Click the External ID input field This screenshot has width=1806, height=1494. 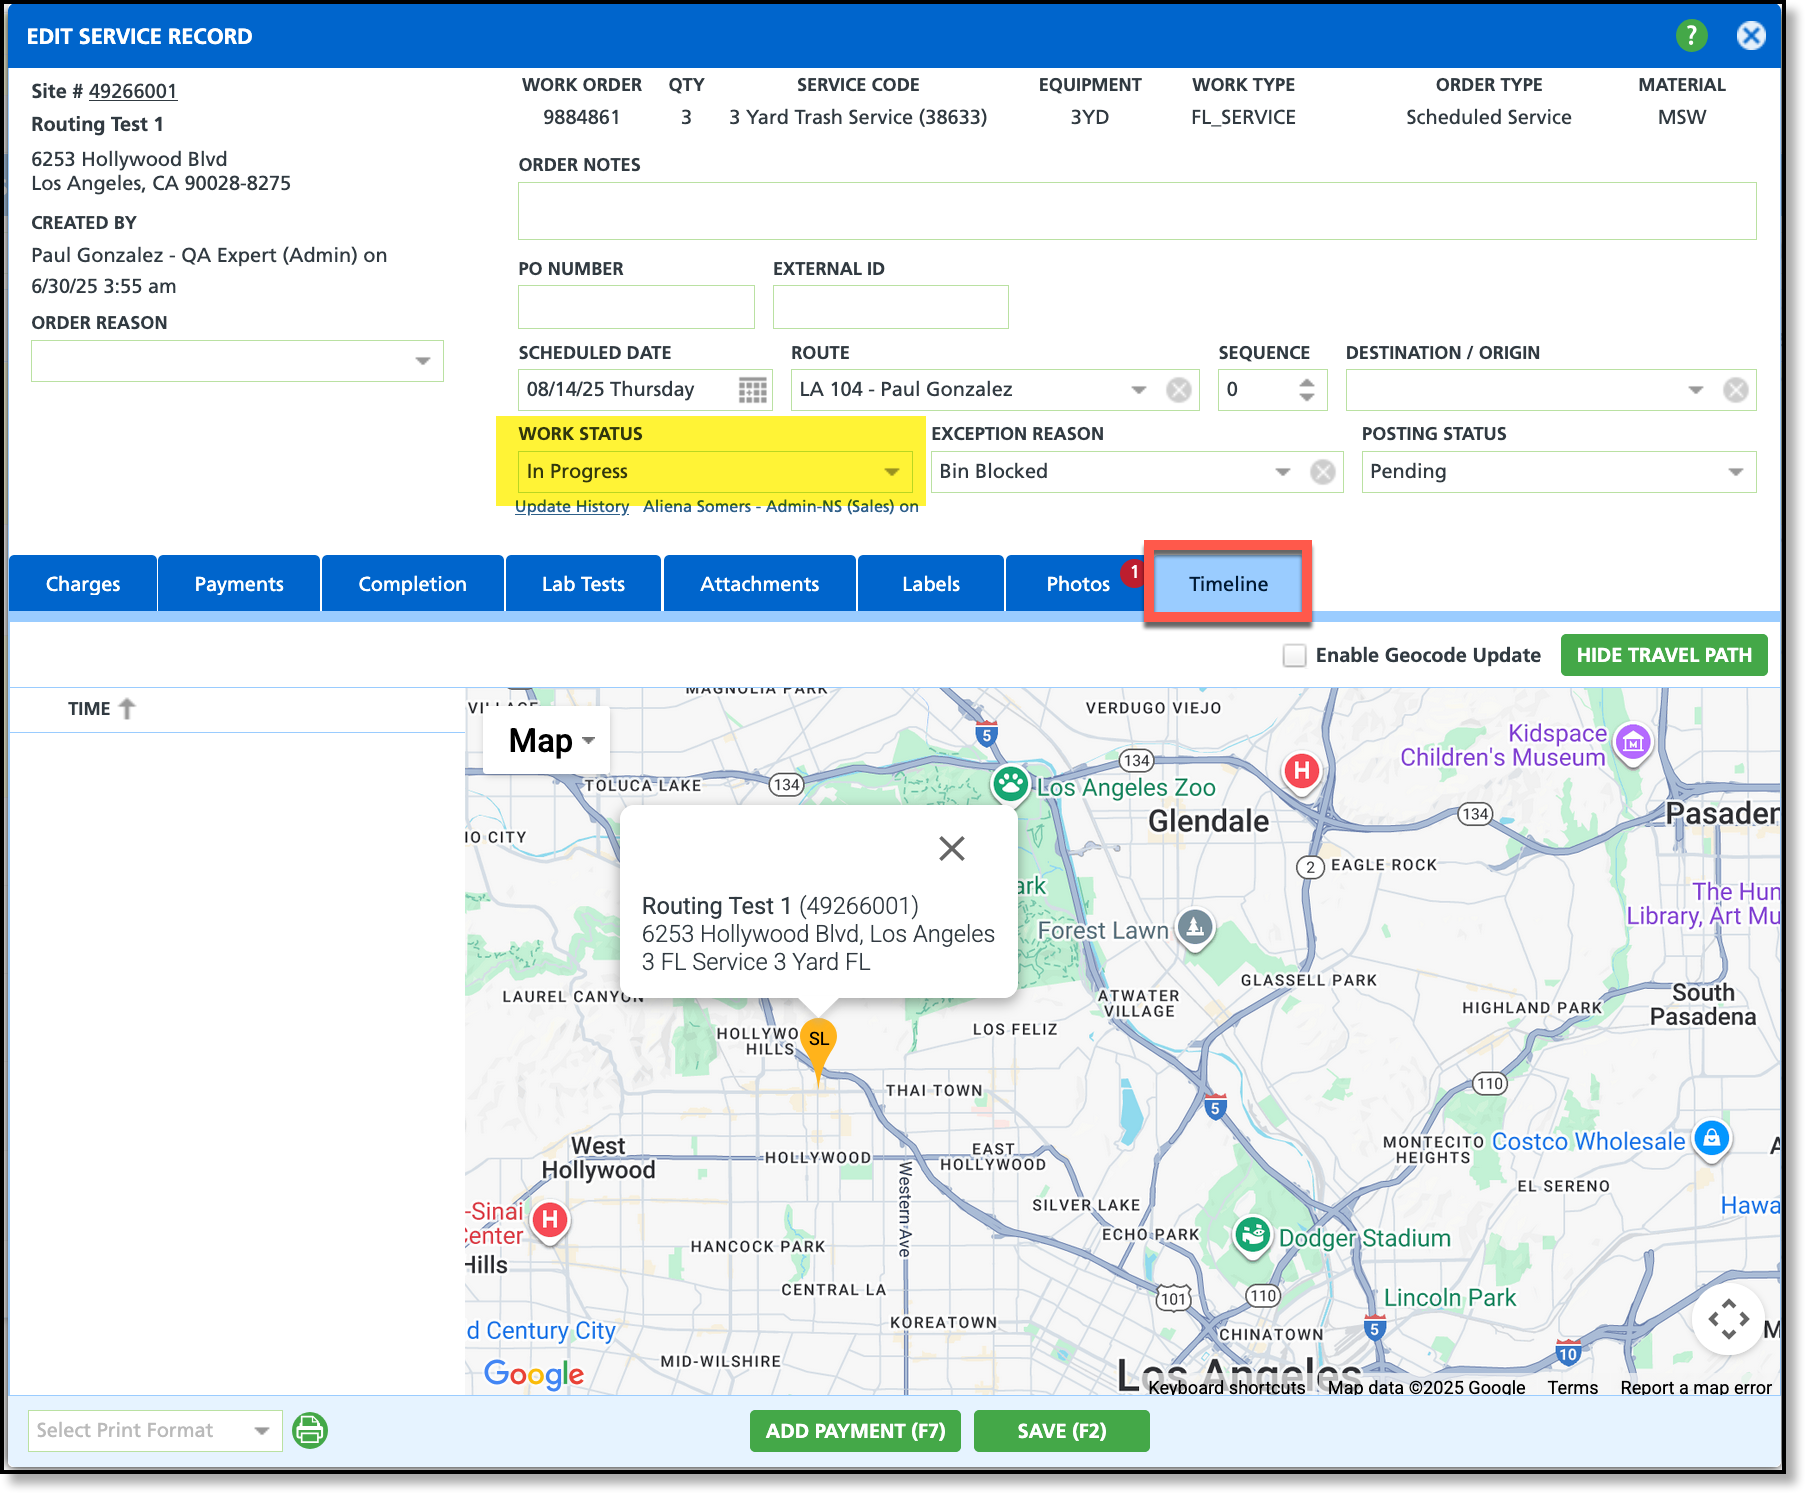click(x=891, y=307)
